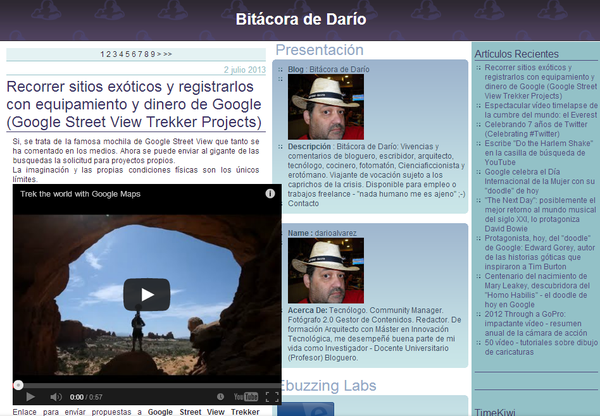Image resolution: width=600 pixels, height=416 pixels.
Task: Click the 'Bitácora de Darío' blog name link in Presentación
Action: coord(339,69)
